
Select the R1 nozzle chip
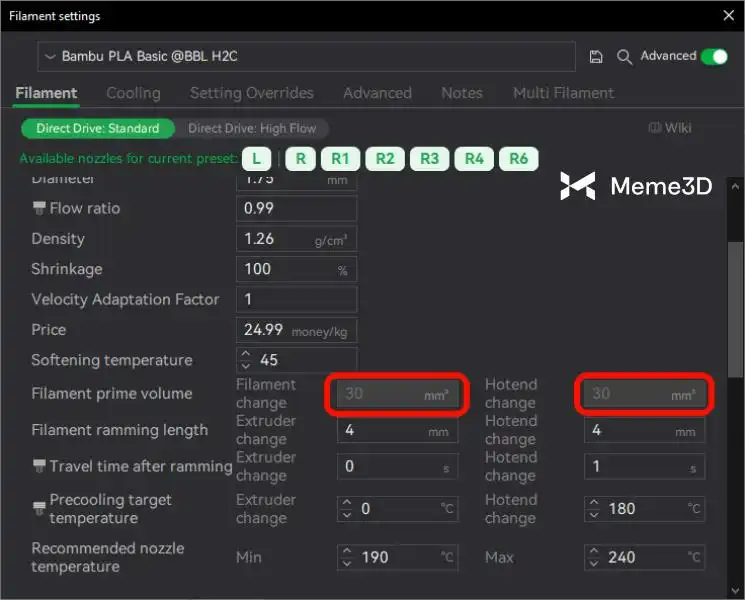pyautogui.click(x=340, y=158)
